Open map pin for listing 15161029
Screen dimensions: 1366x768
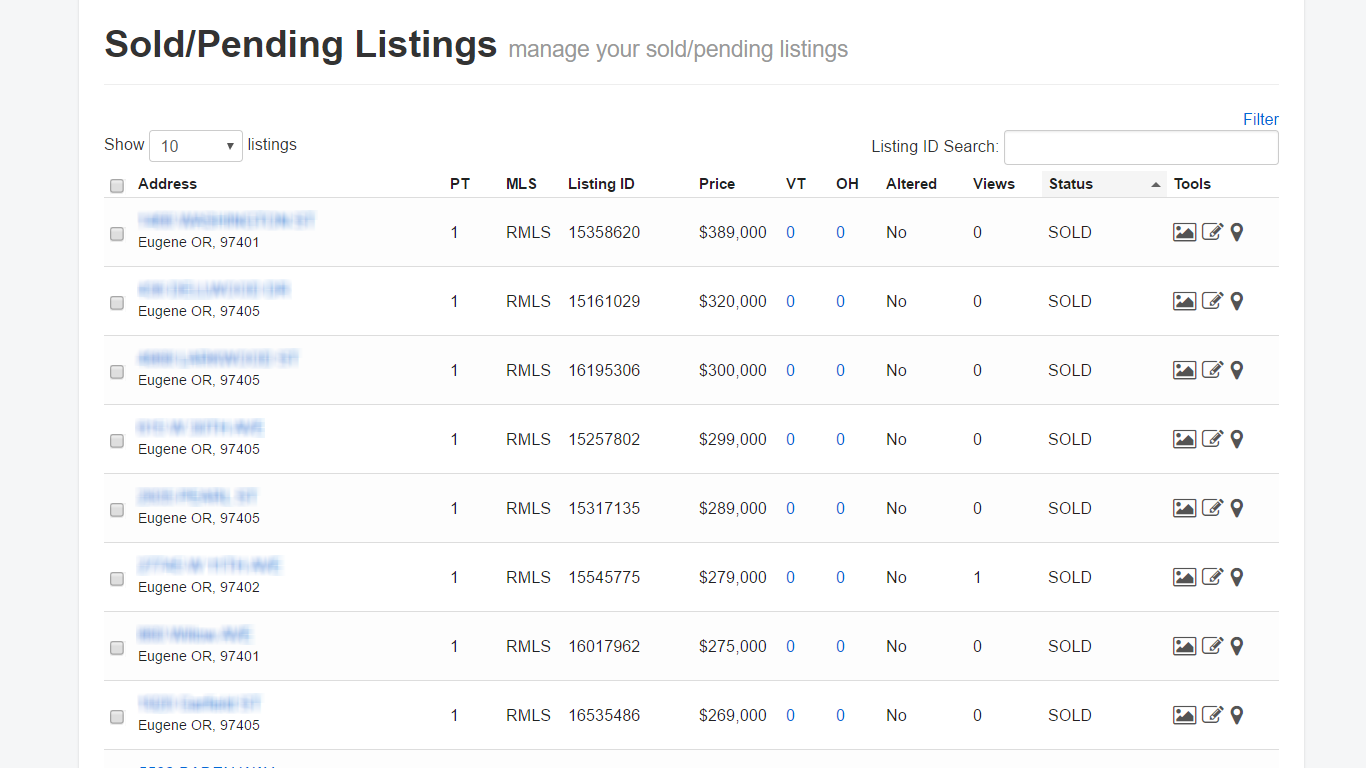coord(1237,301)
